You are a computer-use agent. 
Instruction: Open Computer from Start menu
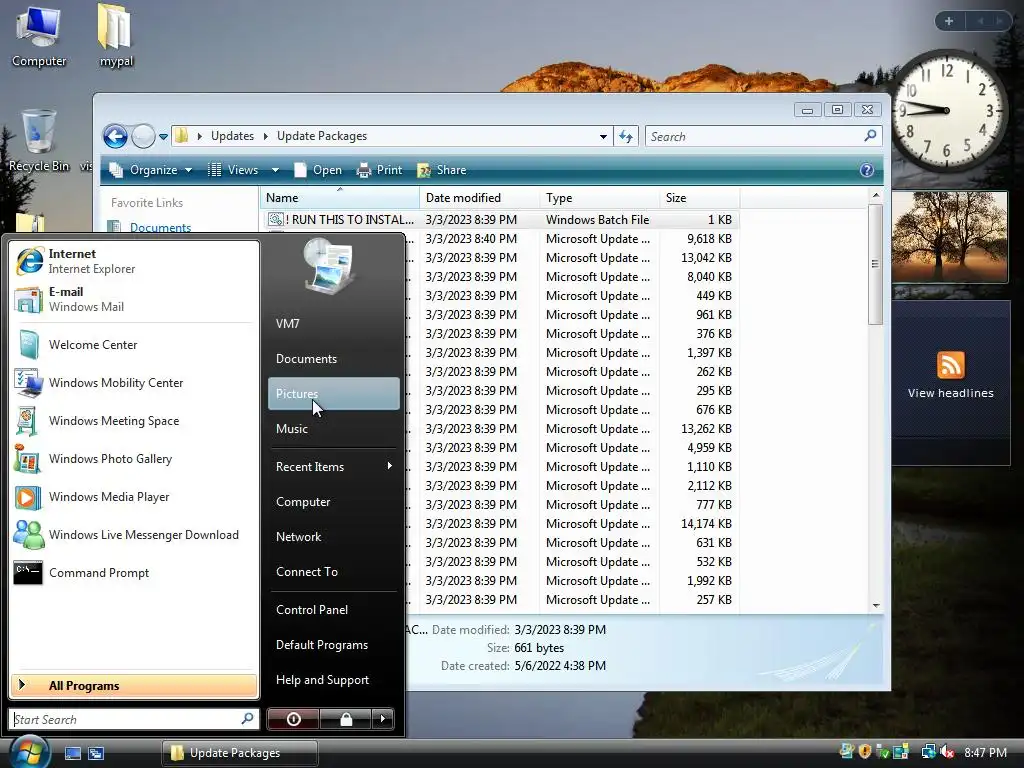(x=334, y=502)
